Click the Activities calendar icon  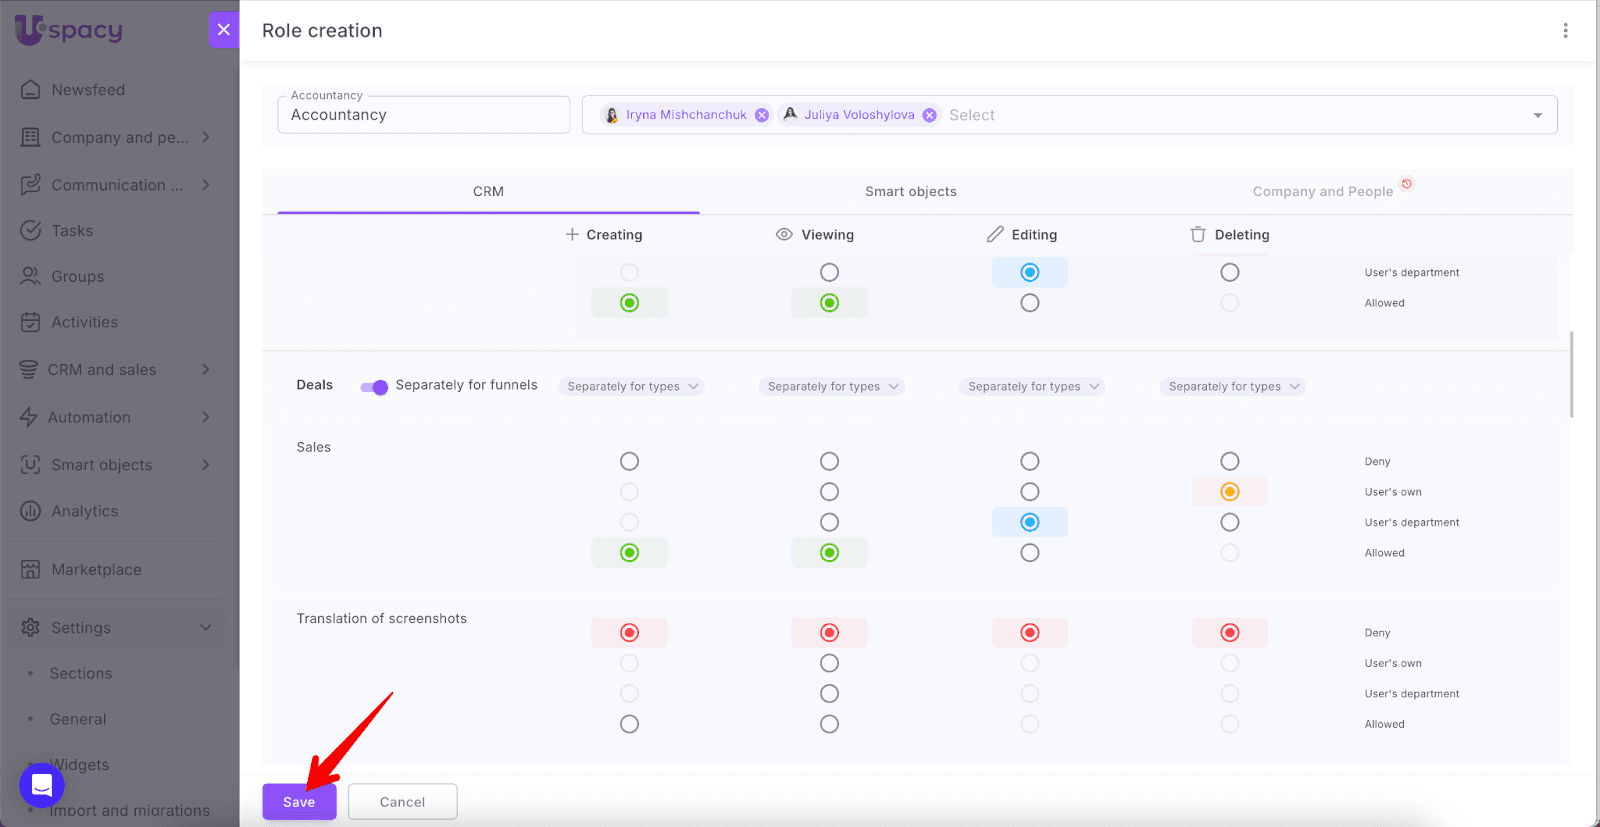(31, 322)
